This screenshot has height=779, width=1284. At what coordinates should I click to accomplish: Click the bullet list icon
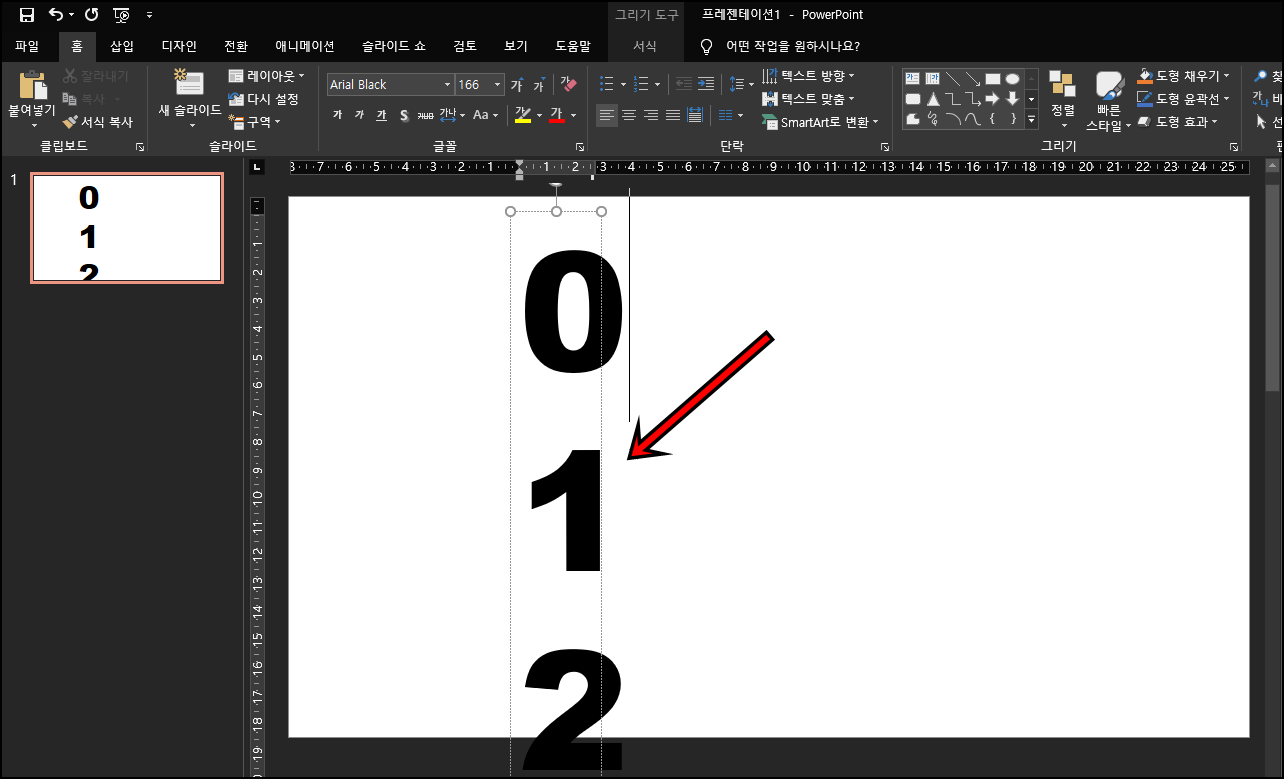(607, 84)
